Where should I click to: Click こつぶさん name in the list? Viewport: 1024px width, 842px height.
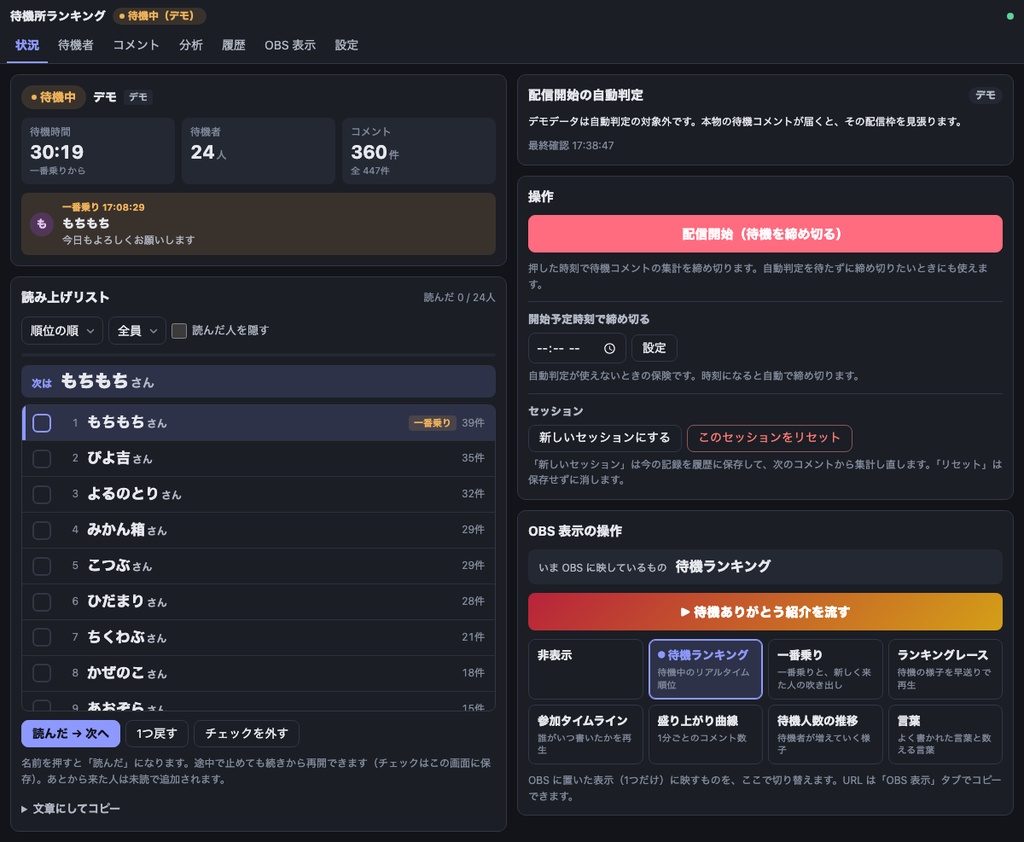[120, 566]
